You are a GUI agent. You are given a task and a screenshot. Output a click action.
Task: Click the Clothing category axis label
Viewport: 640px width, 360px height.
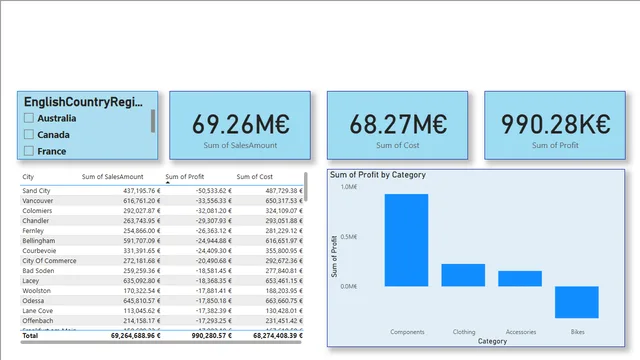(x=464, y=332)
